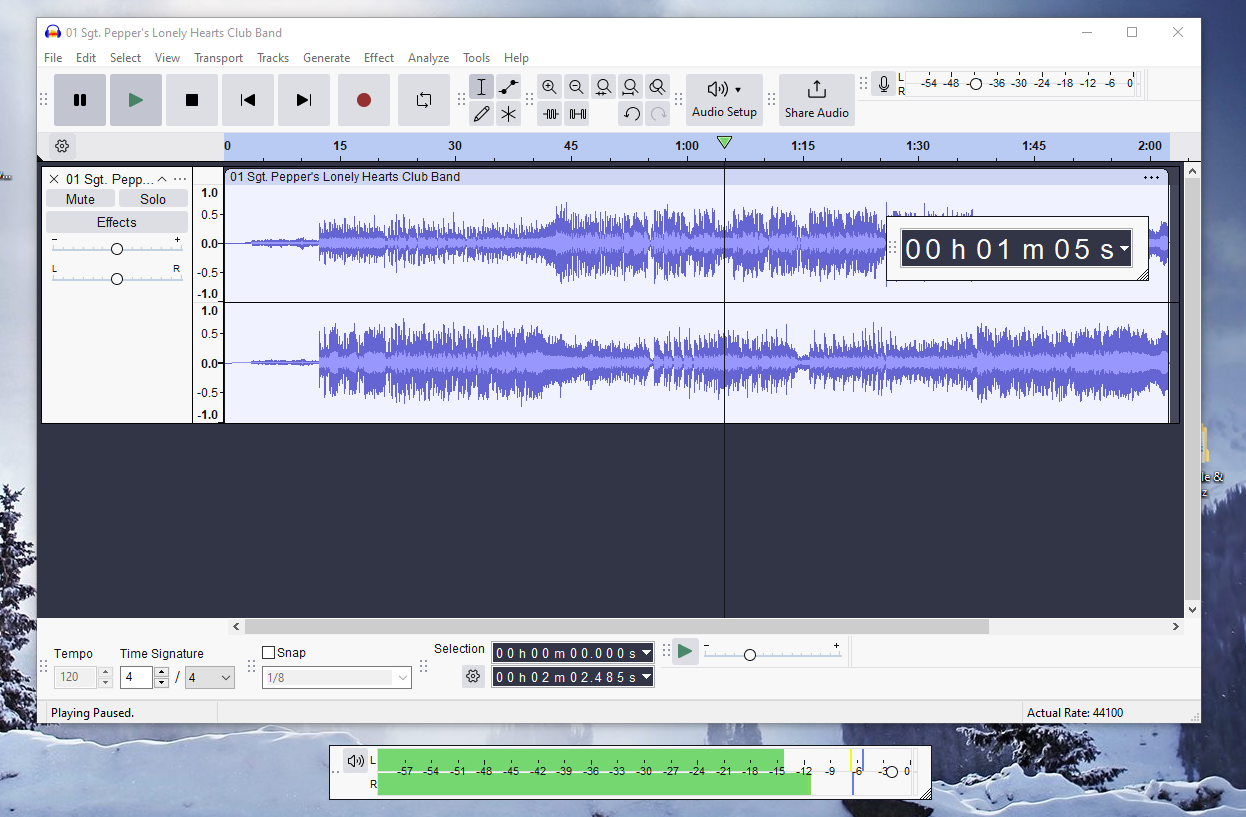Image resolution: width=1246 pixels, height=817 pixels.
Task: Solo the Sgt. Pepper's track
Action: coord(153,198)
